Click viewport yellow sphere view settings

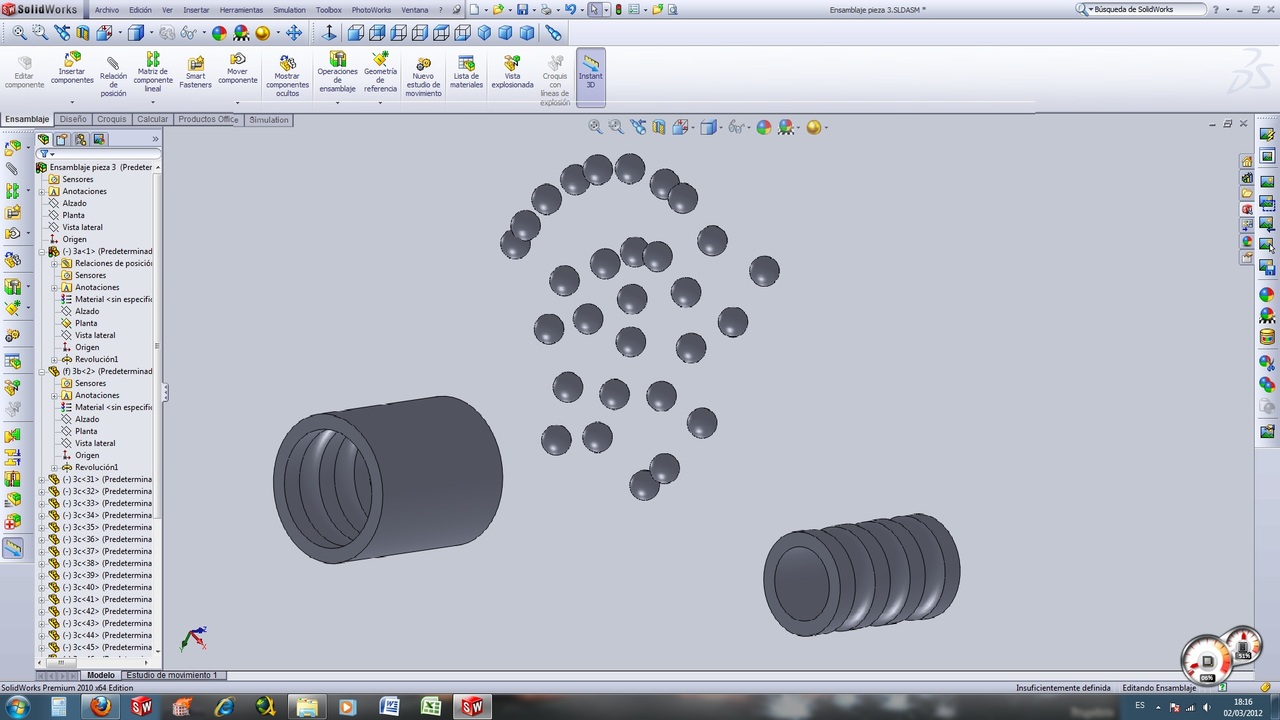pyautogui.click(x=813, y=127)
